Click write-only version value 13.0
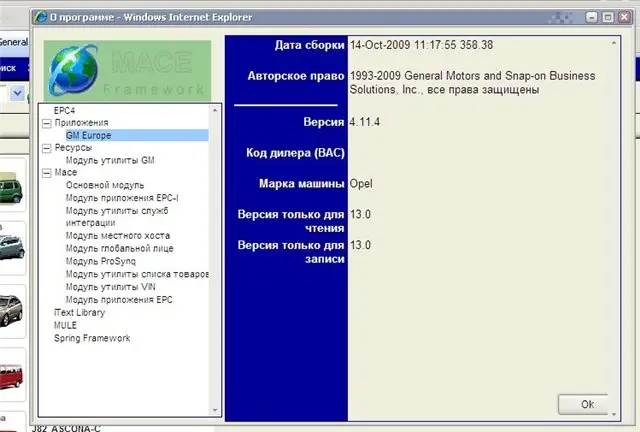Viewport: 640px width, 432px height. 360,245
